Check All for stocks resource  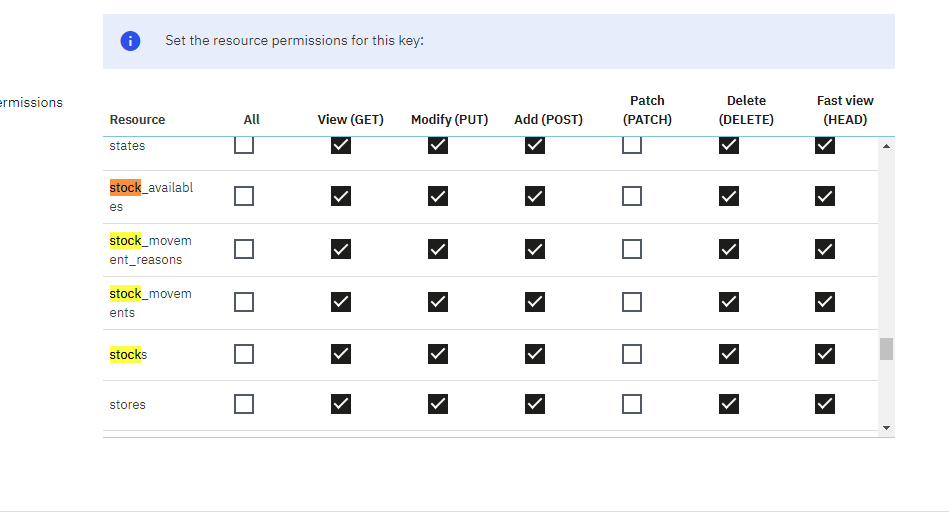(244, 354)
